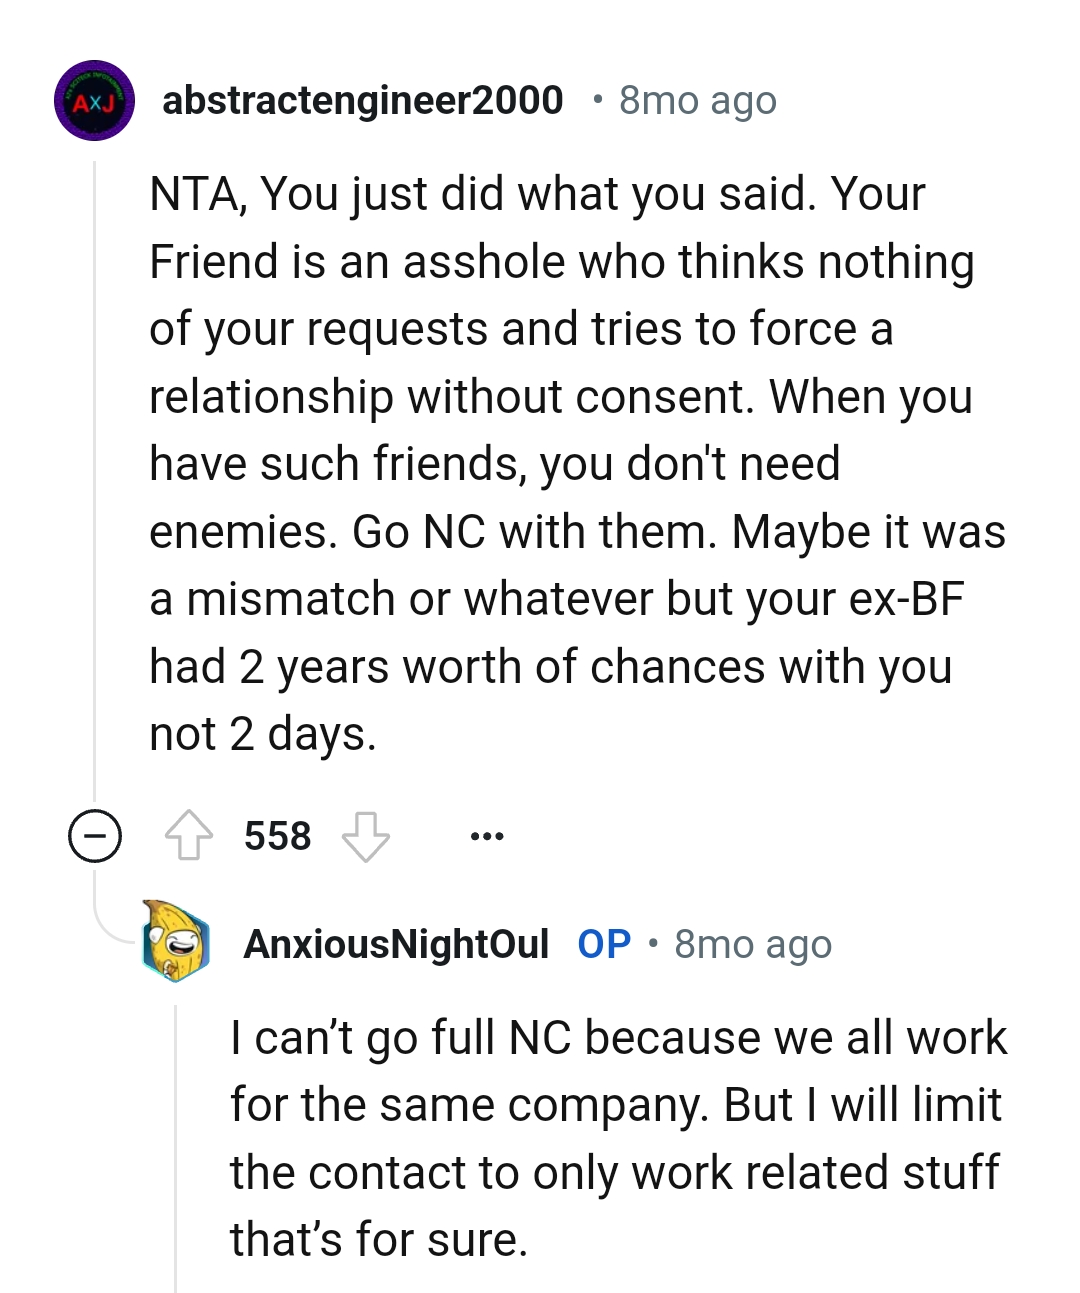Collapse the comment thread with minus button
1080x1293 pixels.
coord(95,836)
